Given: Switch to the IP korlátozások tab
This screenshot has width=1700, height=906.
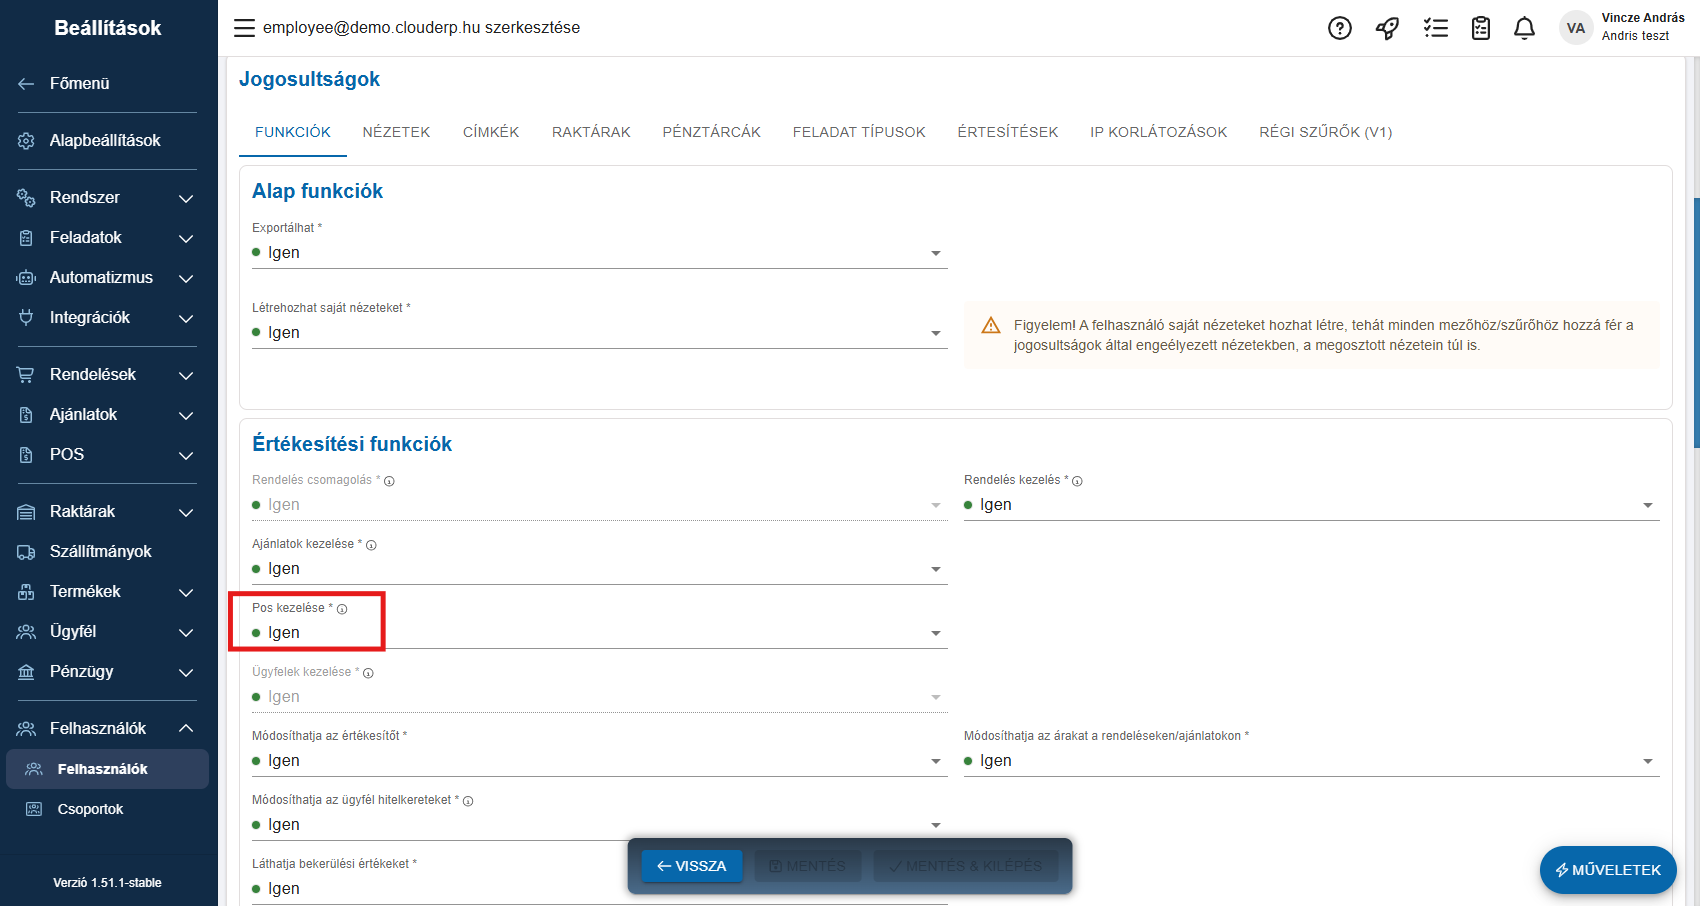Looking at the screenshot, I should pos(1158,132).
